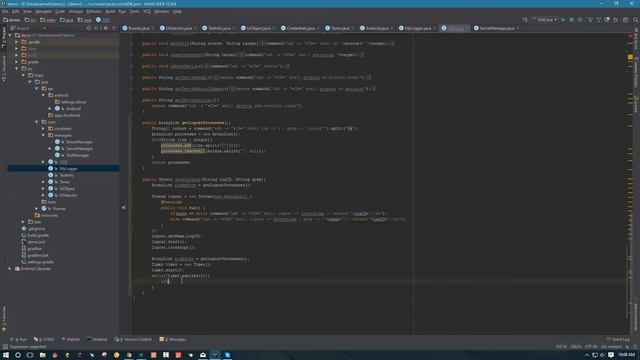Expand the External Libraries node

[x=10, y=269]
